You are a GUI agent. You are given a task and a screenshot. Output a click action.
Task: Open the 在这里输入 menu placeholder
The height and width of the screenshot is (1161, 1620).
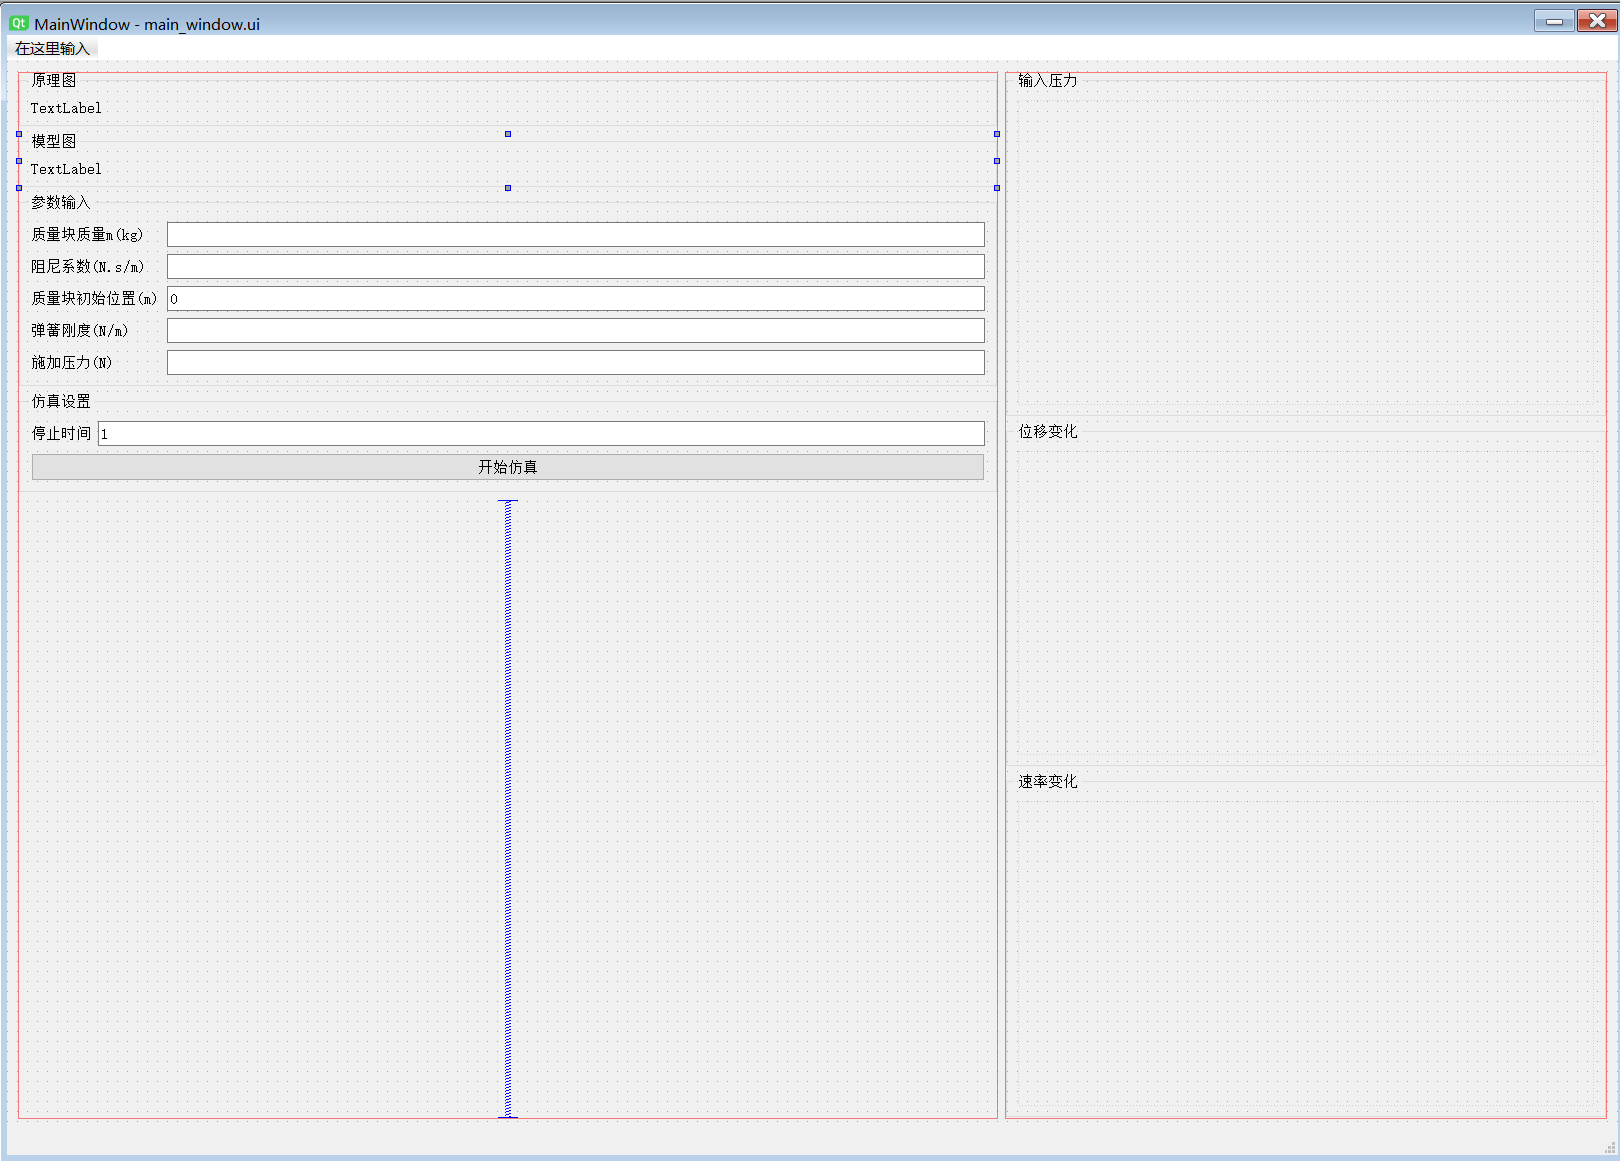click(52, 49)
